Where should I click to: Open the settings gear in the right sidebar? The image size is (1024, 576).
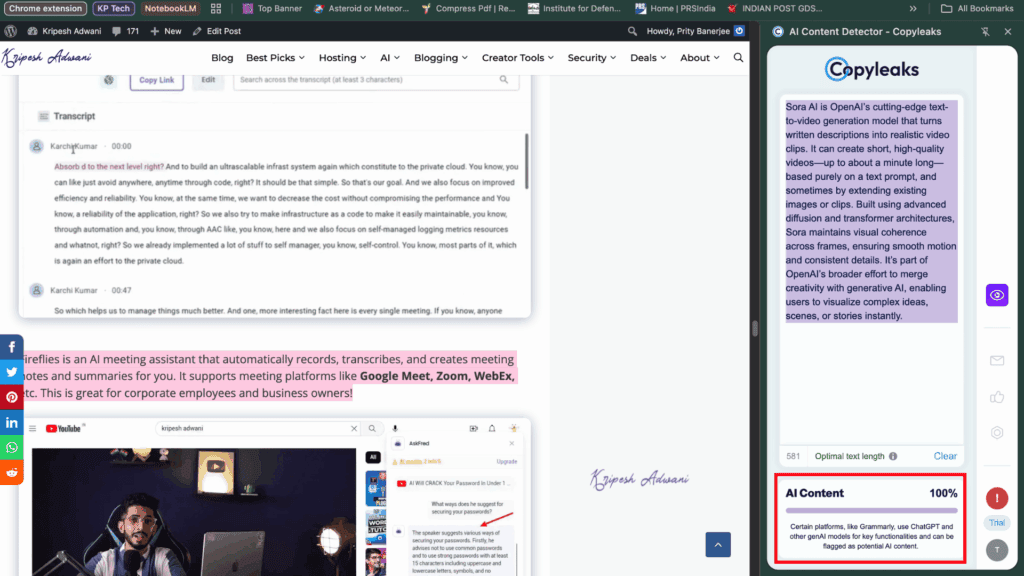(x=996, y=432)
